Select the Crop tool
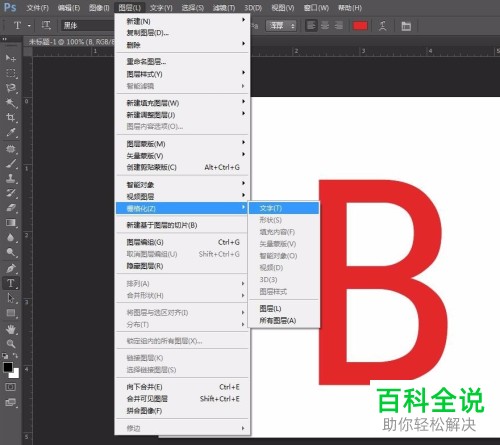This screenshot has height=445, width=500. [11, 117]
